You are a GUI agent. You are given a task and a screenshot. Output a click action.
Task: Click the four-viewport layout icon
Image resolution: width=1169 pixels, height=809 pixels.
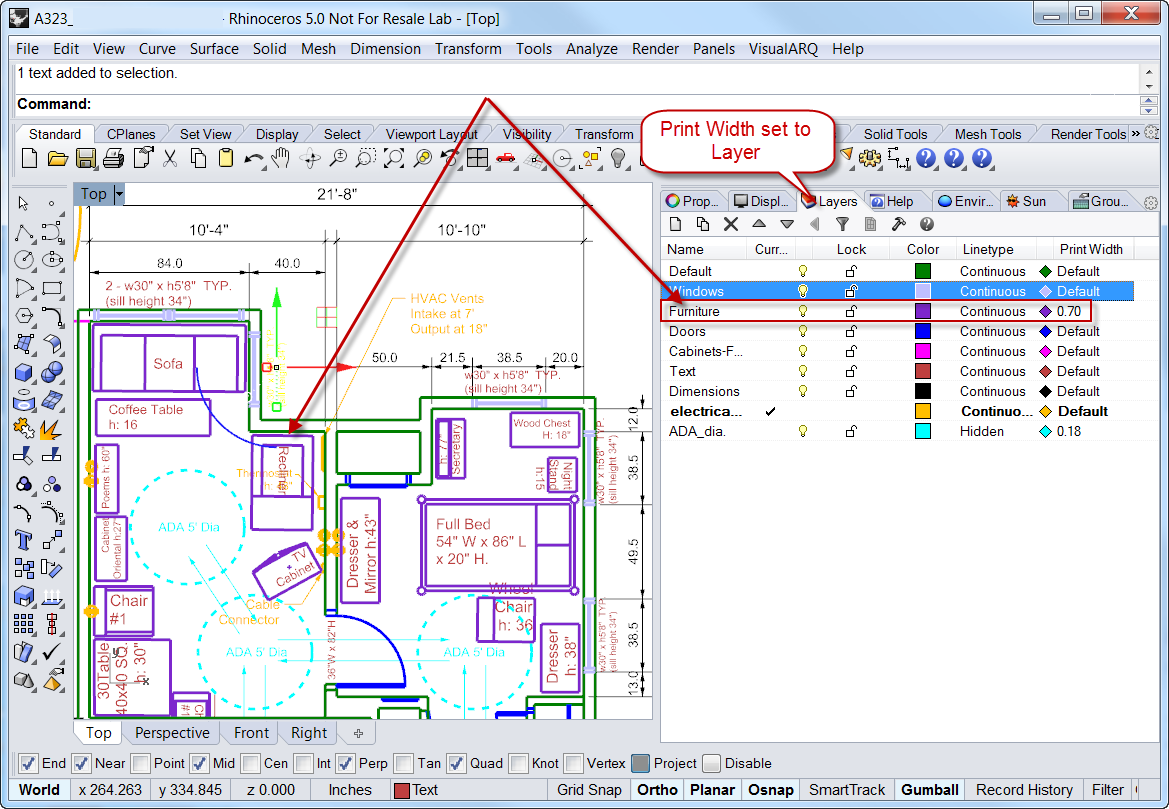tap(477, 158)
